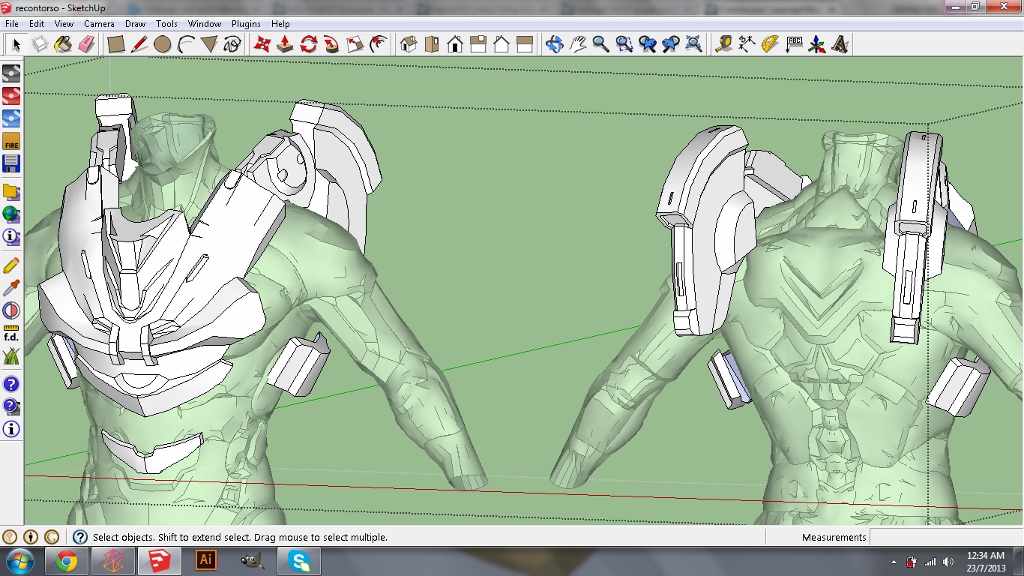Pick the Eraser tool
Image resolution: width=1024 pixels, height=576 pixels.
pyautogui.click(x=86, y=44)
